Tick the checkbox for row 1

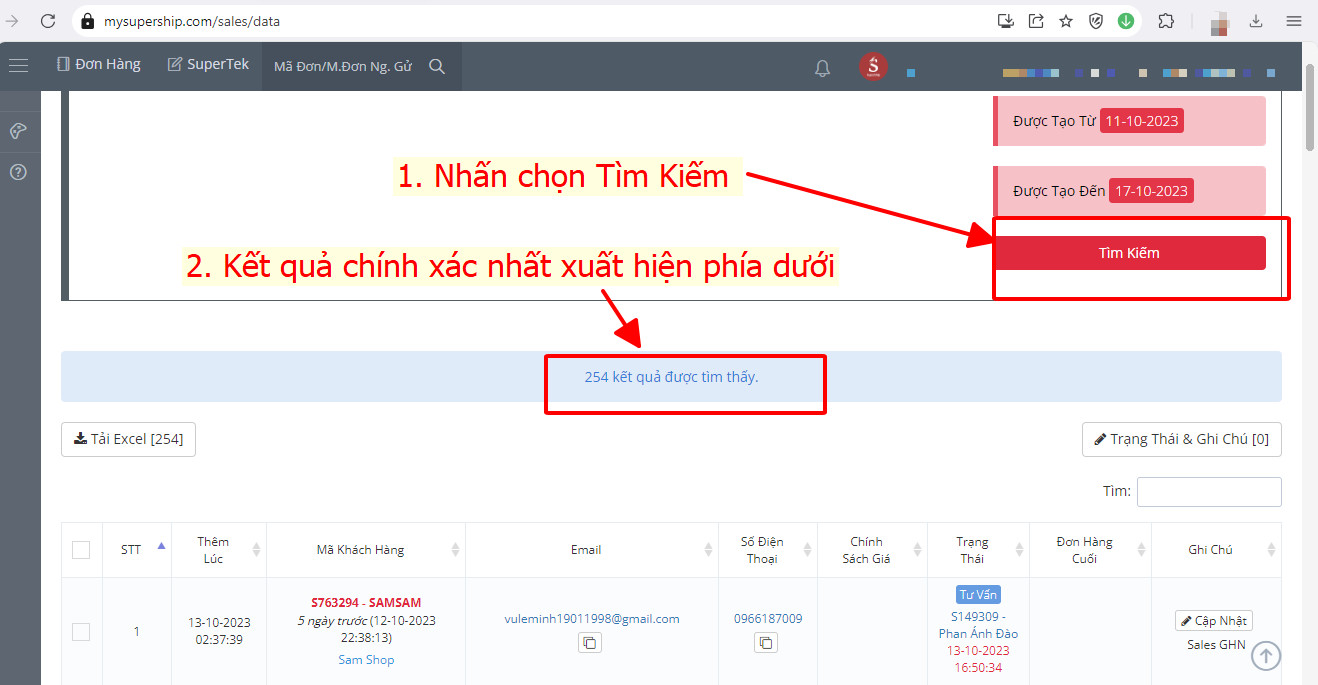click(81, 631)
